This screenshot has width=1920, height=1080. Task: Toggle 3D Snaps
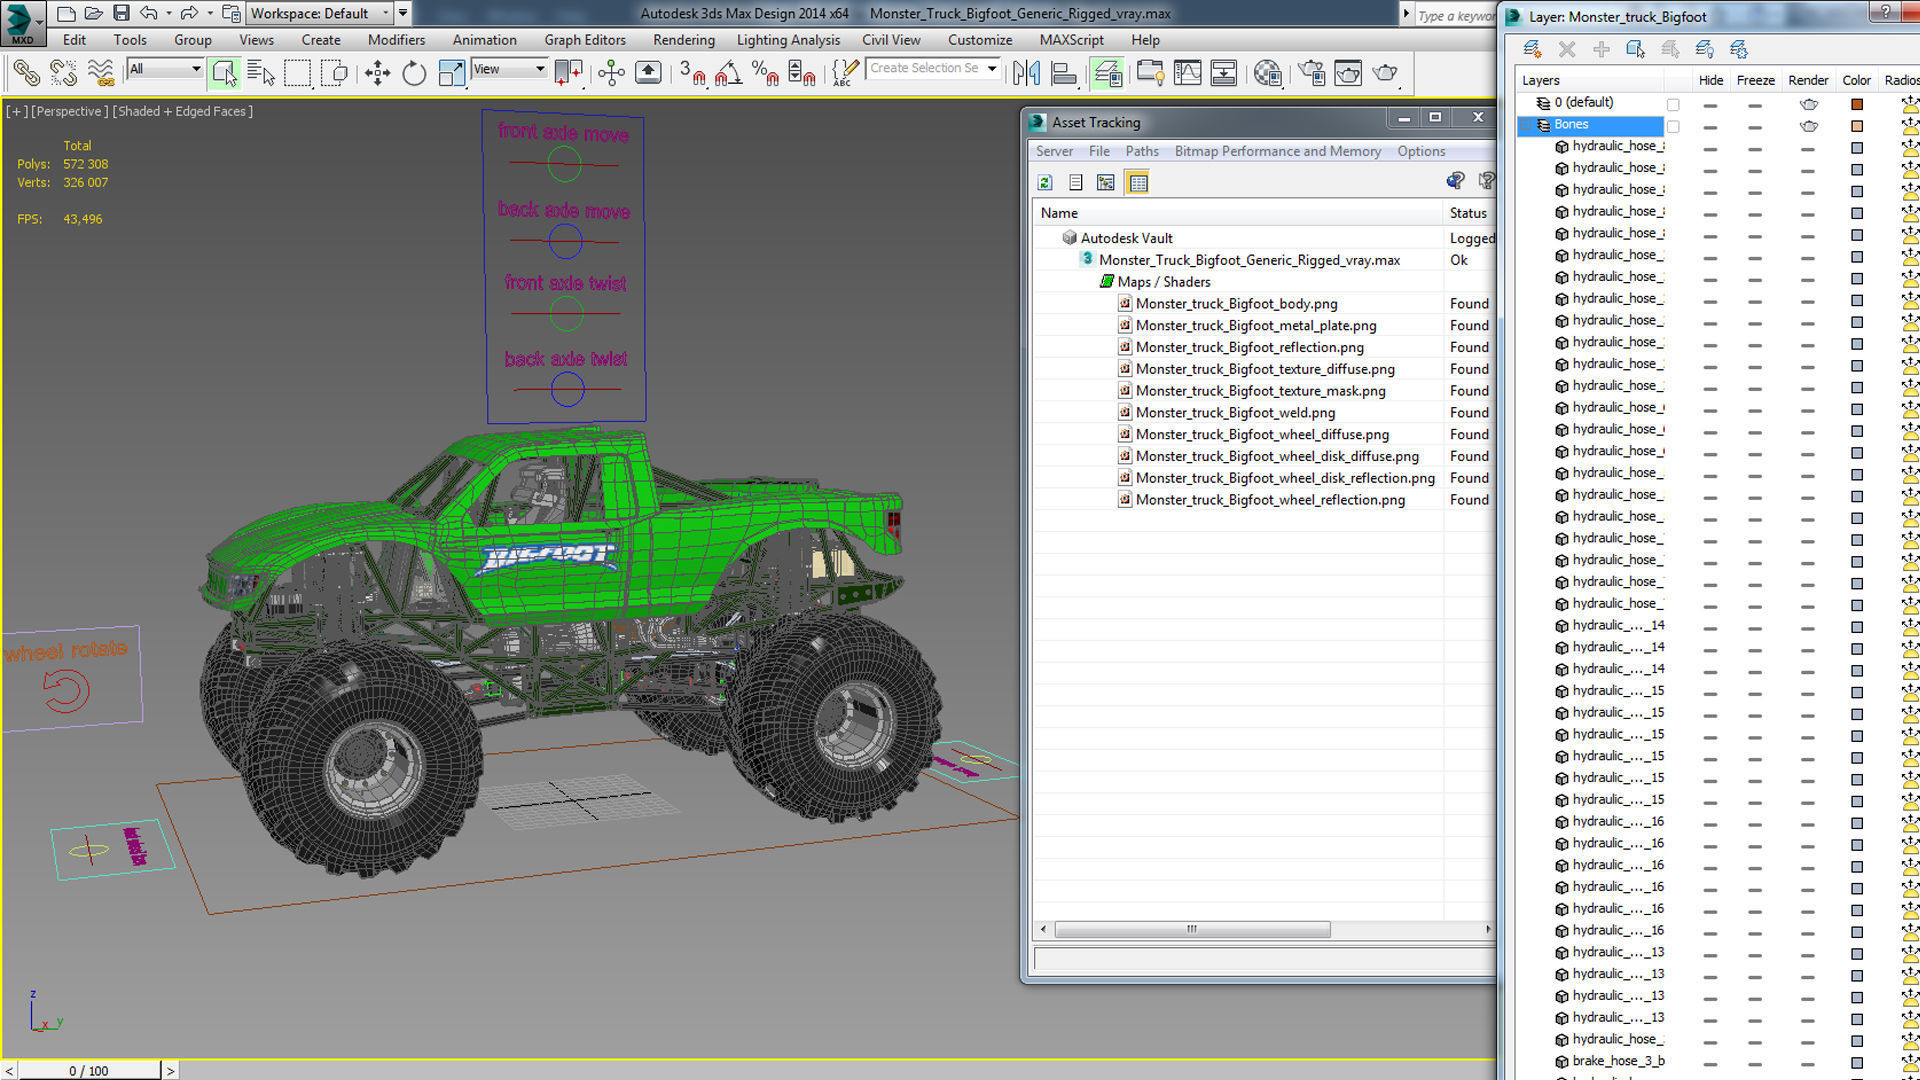(x=692, y=72)
